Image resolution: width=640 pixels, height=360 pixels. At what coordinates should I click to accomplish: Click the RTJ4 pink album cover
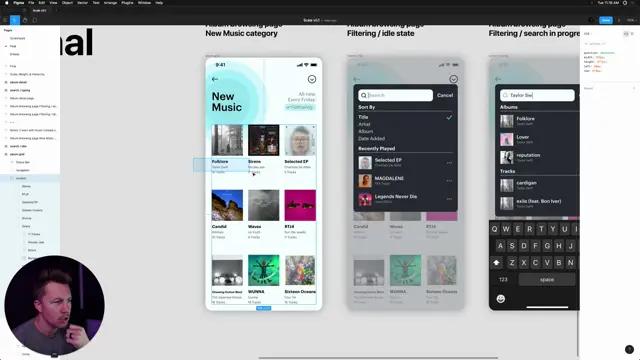pyautogui.click(x=300, y=205)
